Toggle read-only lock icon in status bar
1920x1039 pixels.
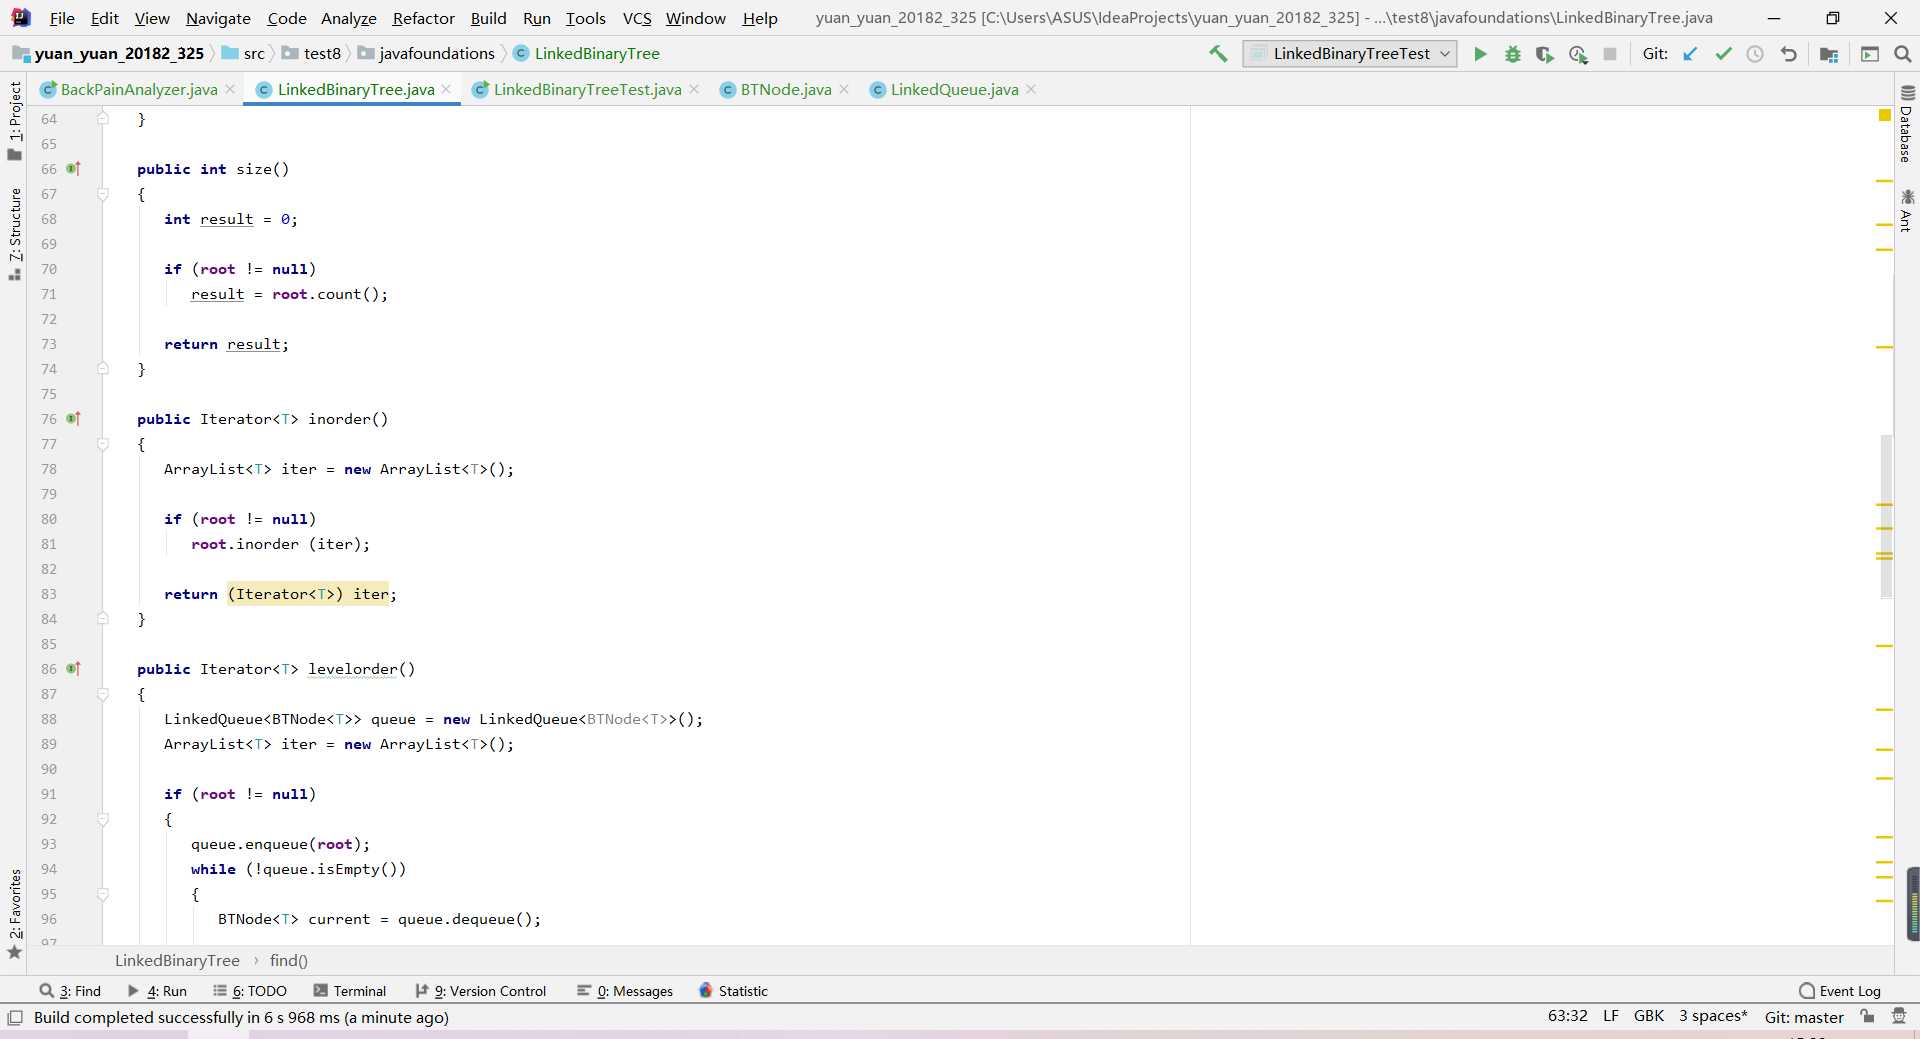[x=1867, y=1016]
